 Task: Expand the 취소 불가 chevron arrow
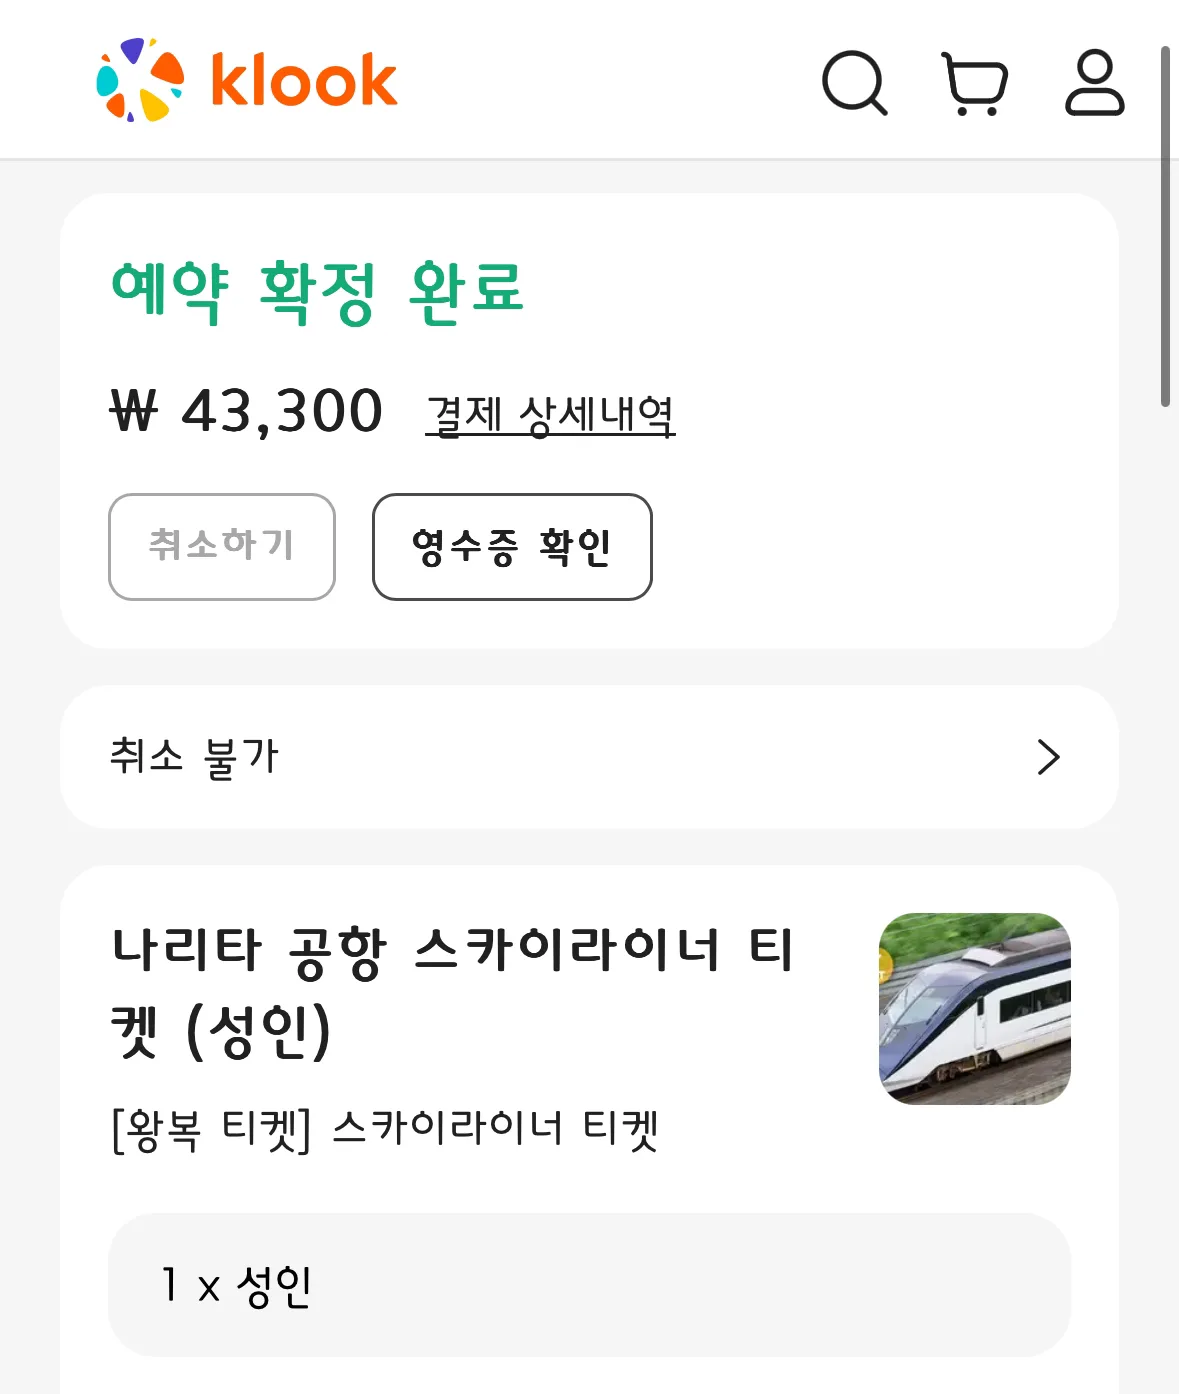(x=1048, y=757)
